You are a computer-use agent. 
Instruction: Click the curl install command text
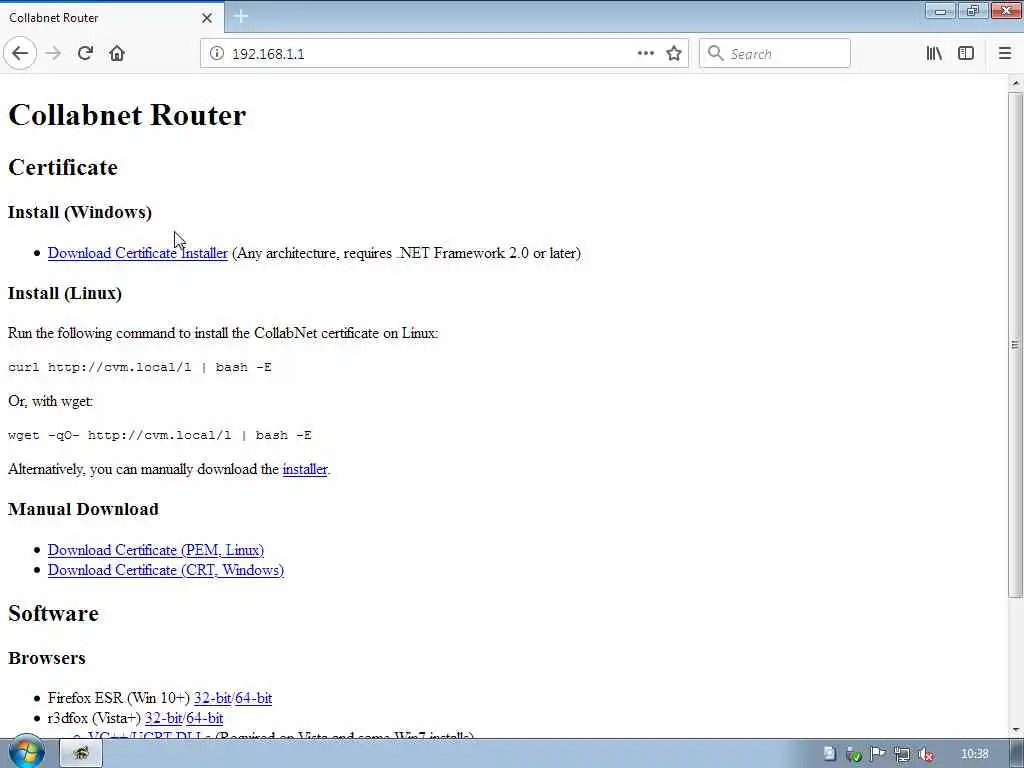[140, 368]
